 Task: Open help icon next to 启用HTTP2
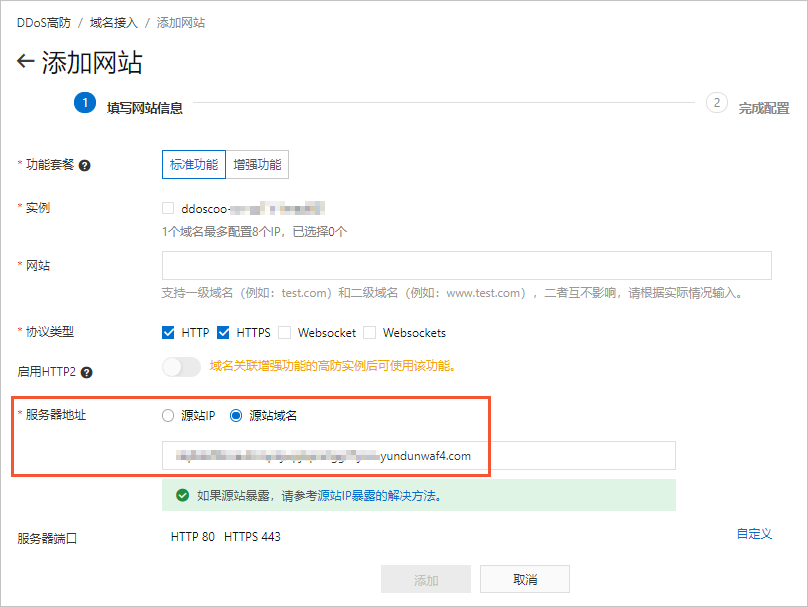point(87,373)
